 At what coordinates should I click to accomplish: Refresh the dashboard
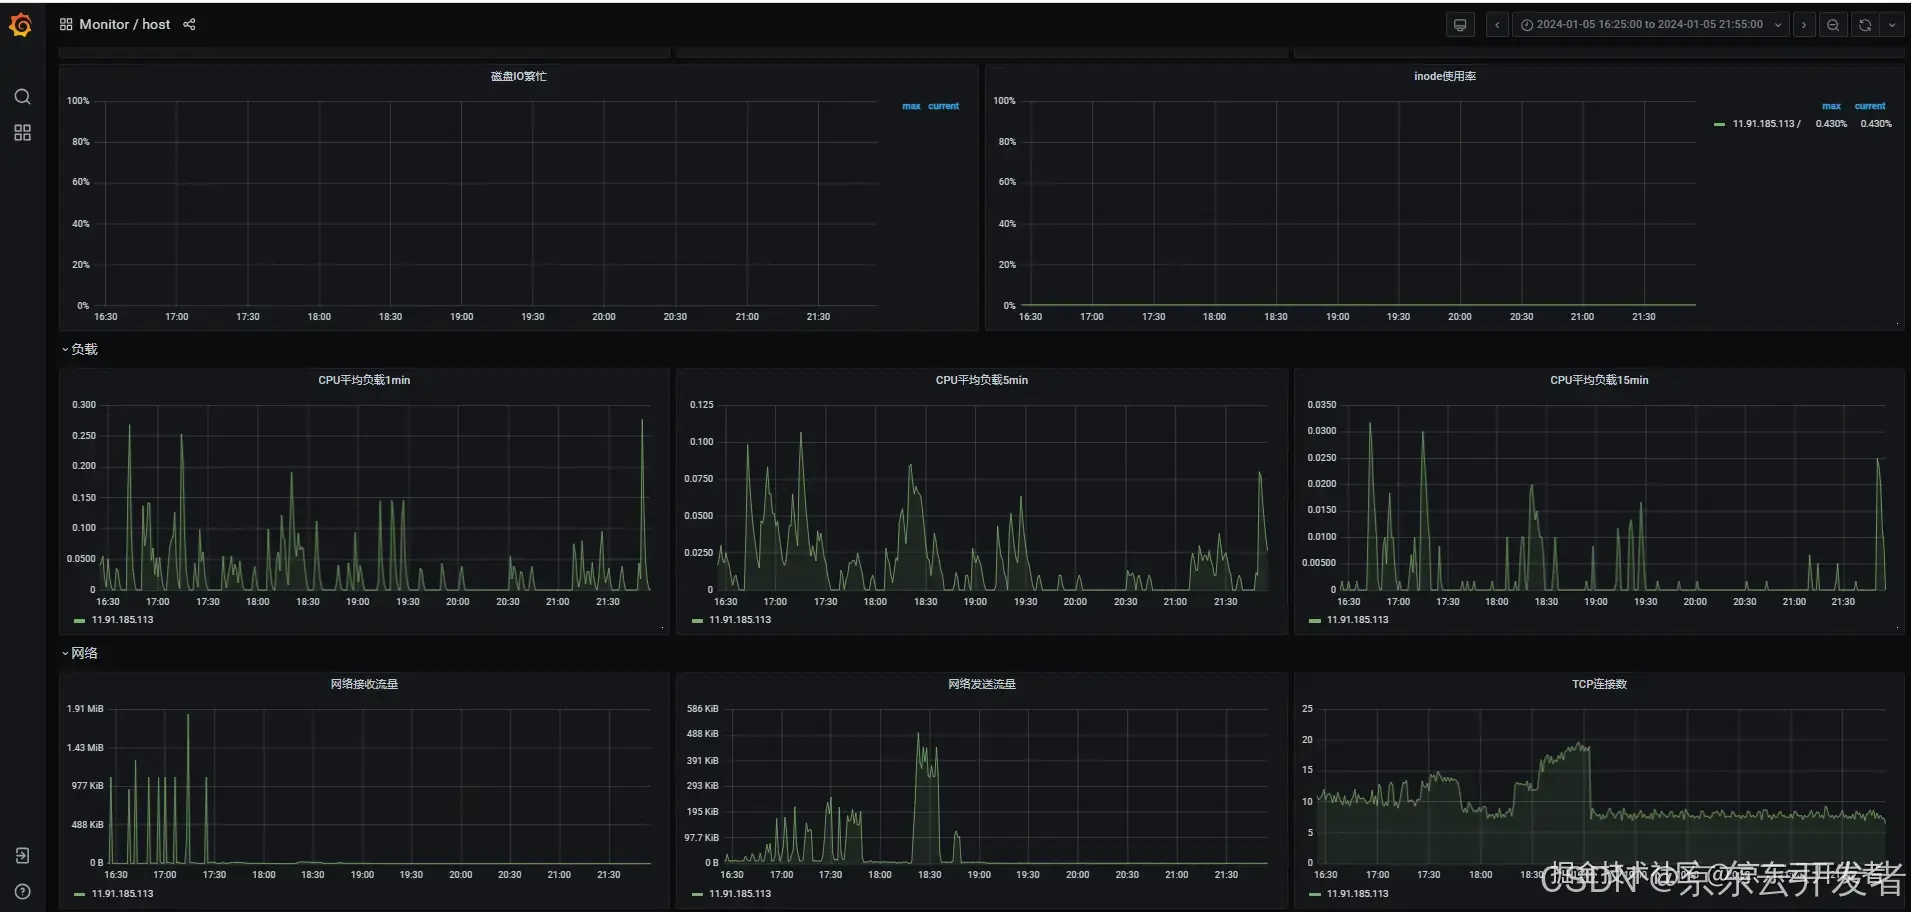pyautogui.click(x=1865, y=25)
